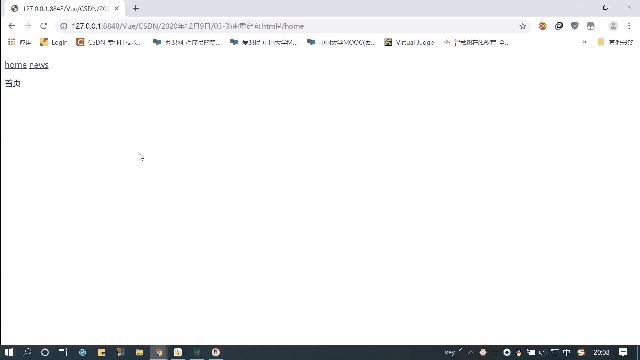Open the user profile avatar
Image resolution: width=640 pixels, height=360 pixels.
point(613,26)
